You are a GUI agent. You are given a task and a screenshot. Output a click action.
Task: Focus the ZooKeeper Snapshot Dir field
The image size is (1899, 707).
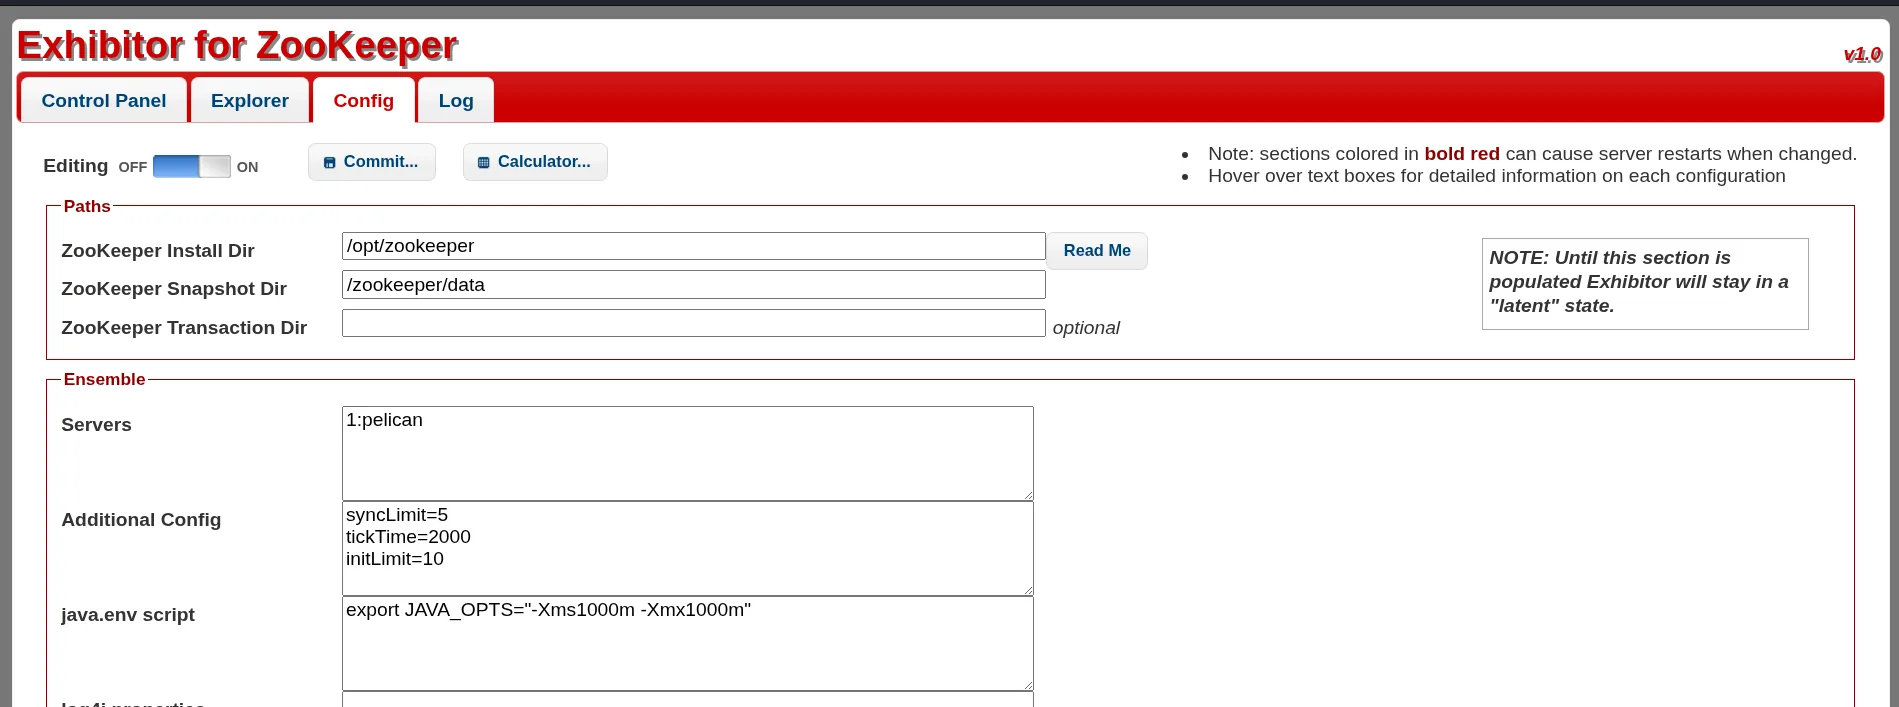point(693,285)
